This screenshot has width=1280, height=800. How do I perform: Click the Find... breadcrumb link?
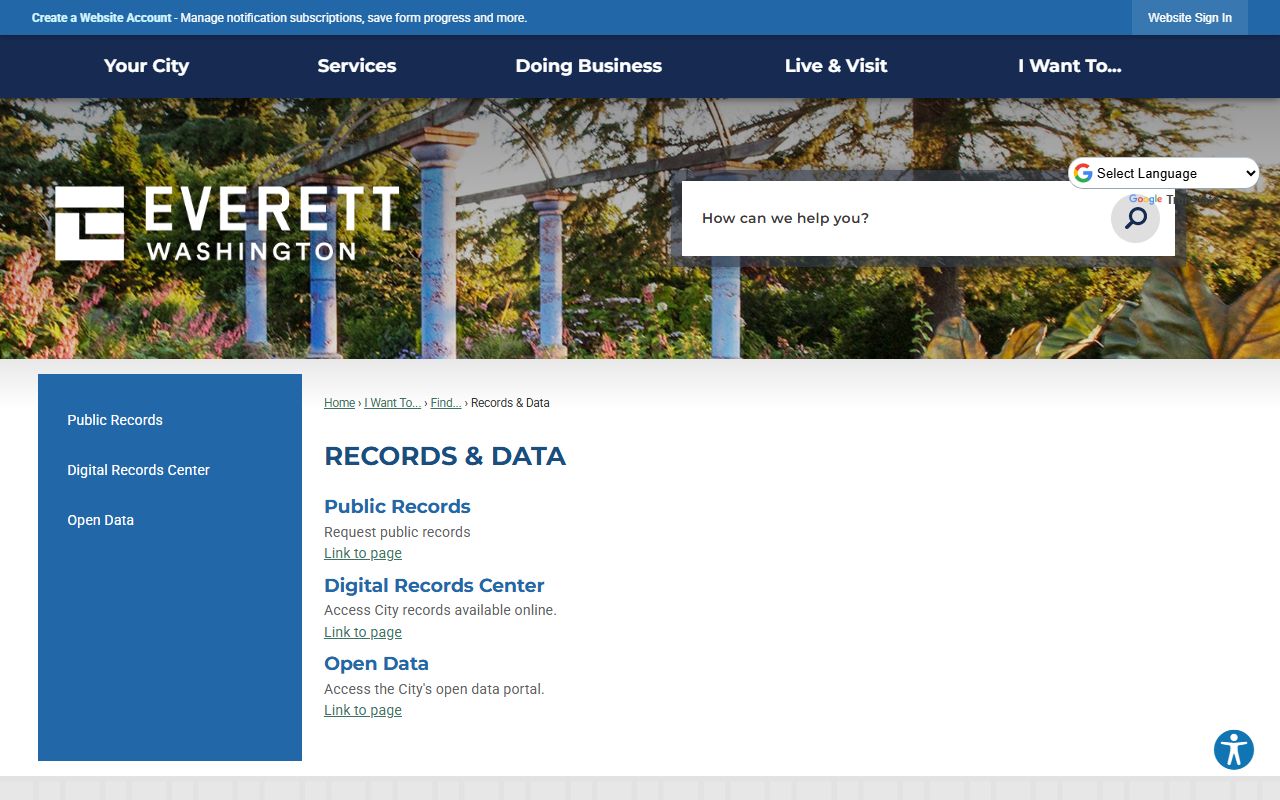click(446, 403)
